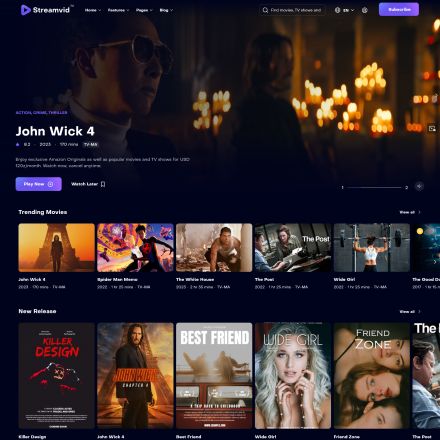Open John Wick Chapter 4 poster
This screenshot has width=440, height=440.
point(135,375)
